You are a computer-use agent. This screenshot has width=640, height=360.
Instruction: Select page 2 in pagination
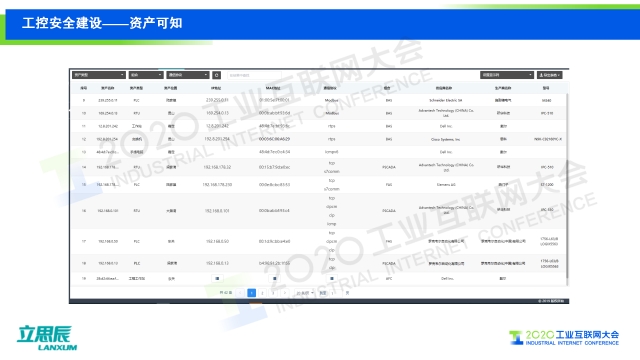[x=262, y=293]
